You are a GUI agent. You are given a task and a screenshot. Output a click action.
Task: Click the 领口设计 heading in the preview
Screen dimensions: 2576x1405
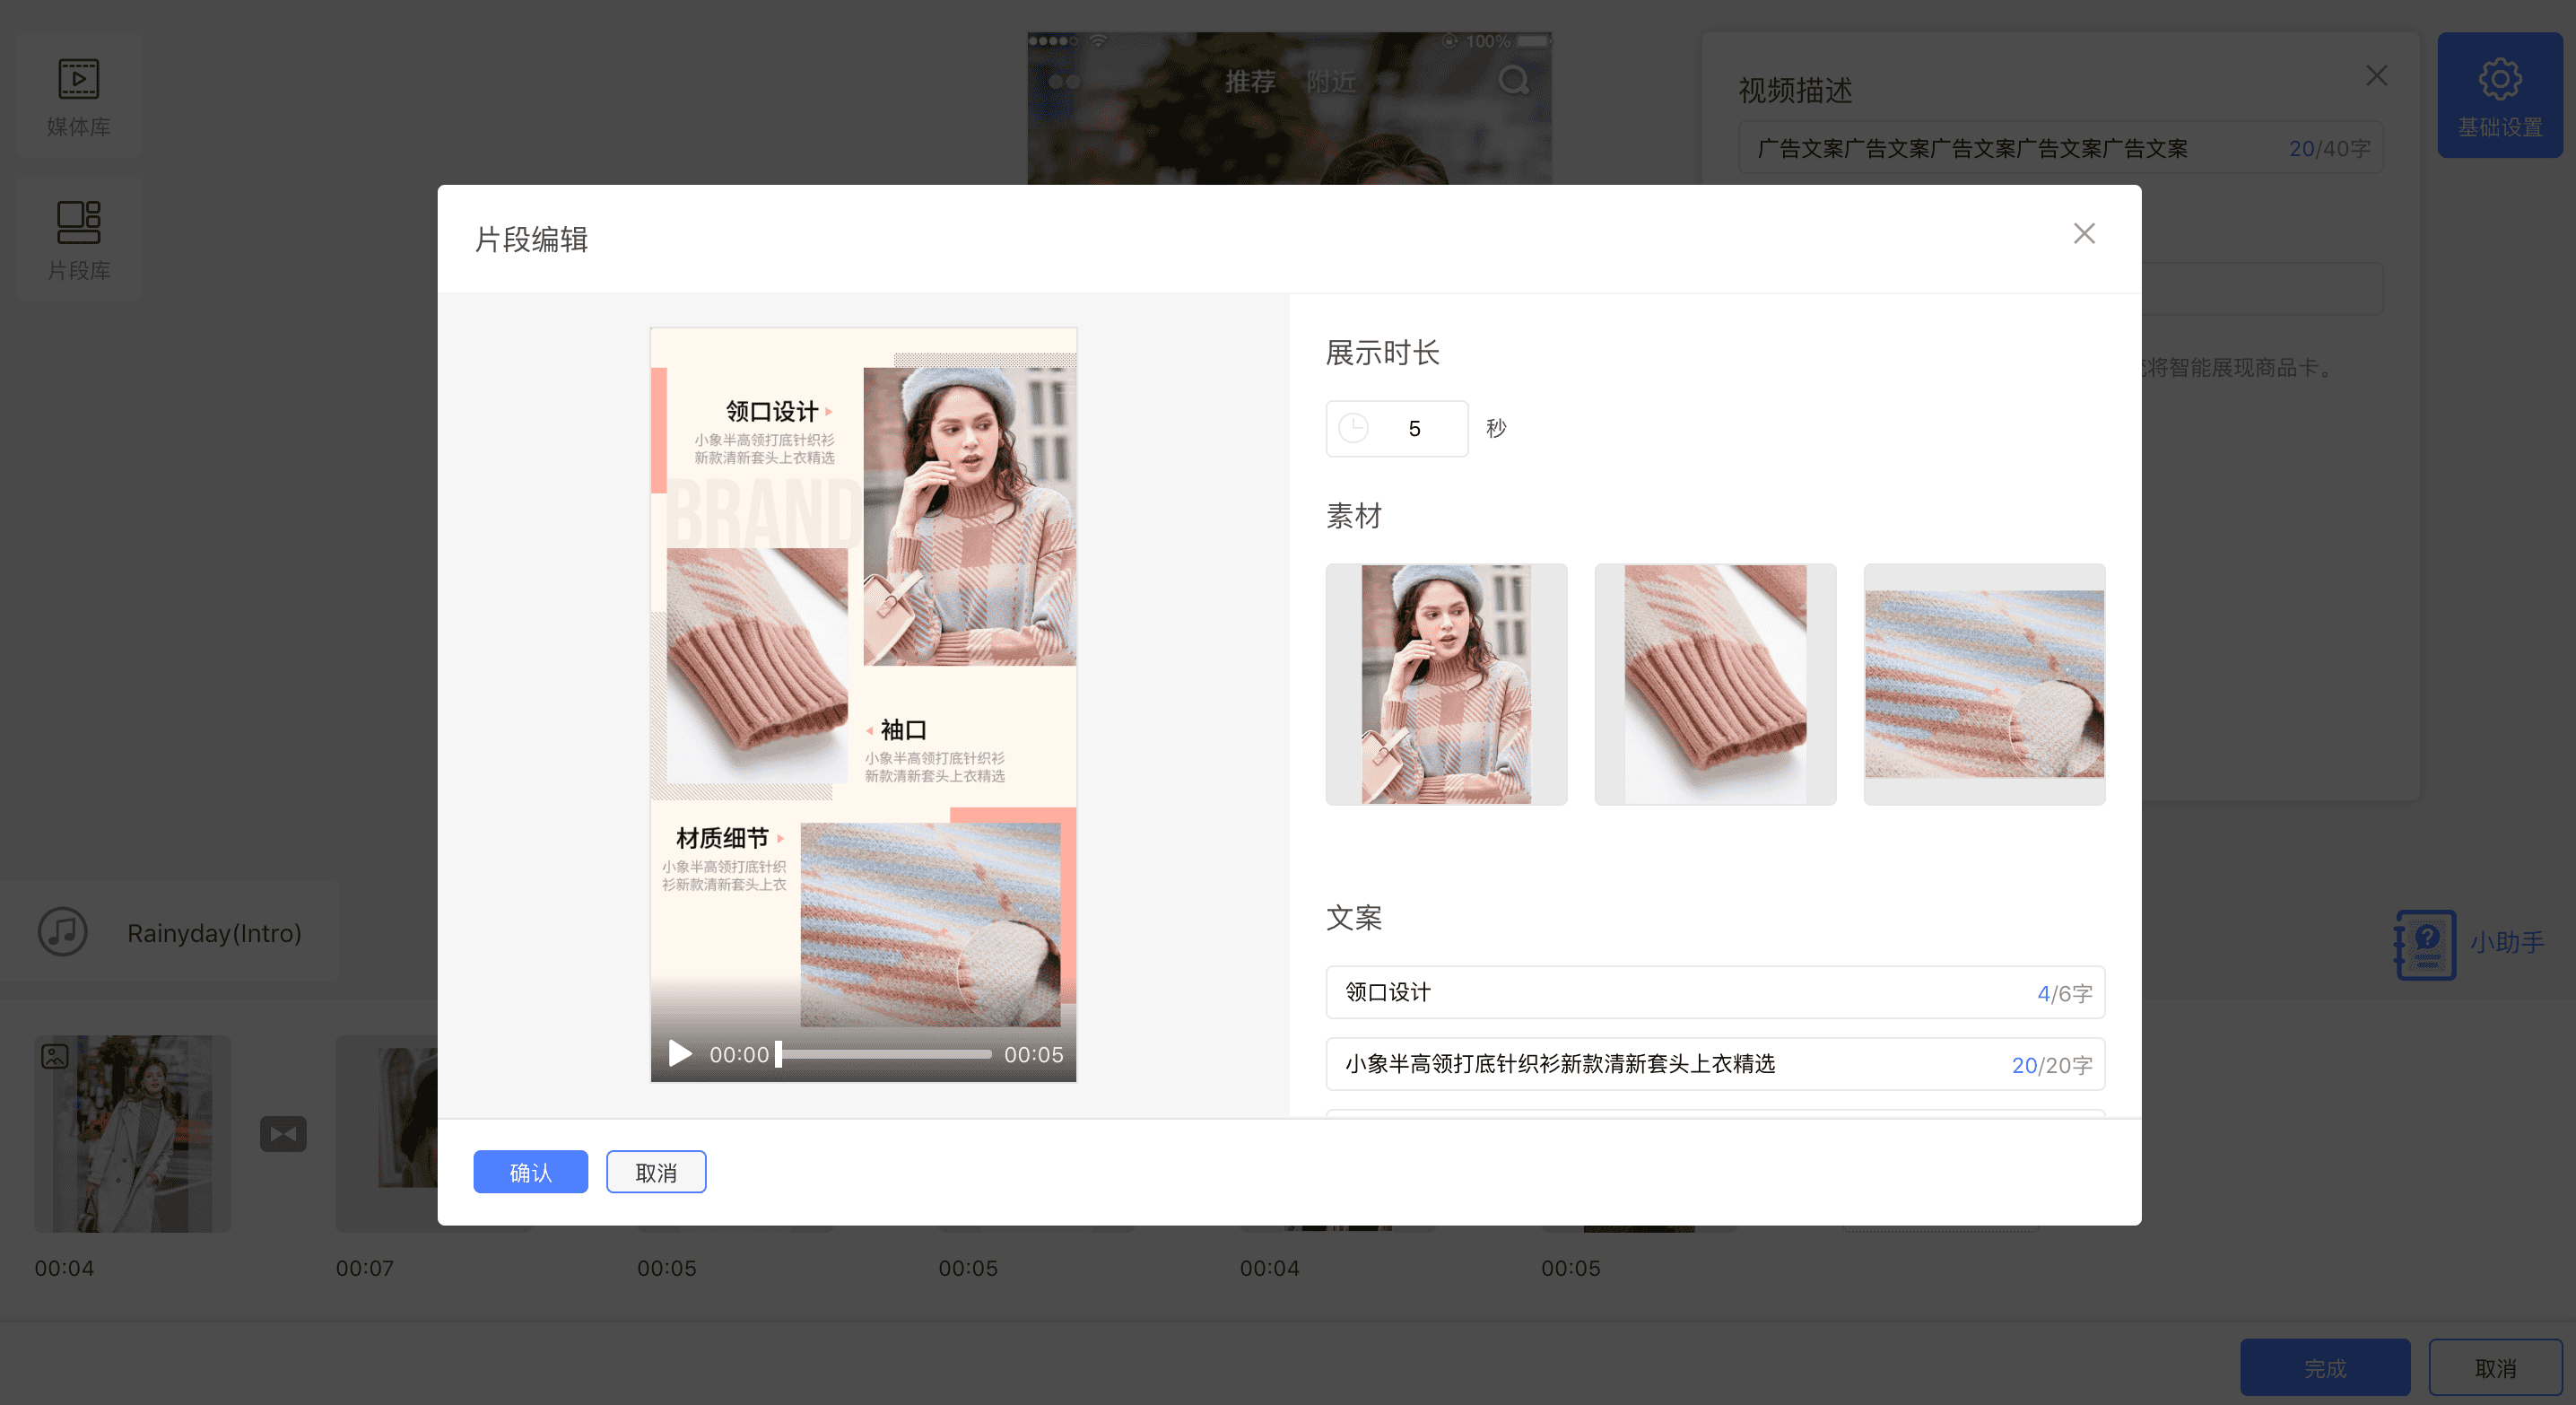pos(772,411)
